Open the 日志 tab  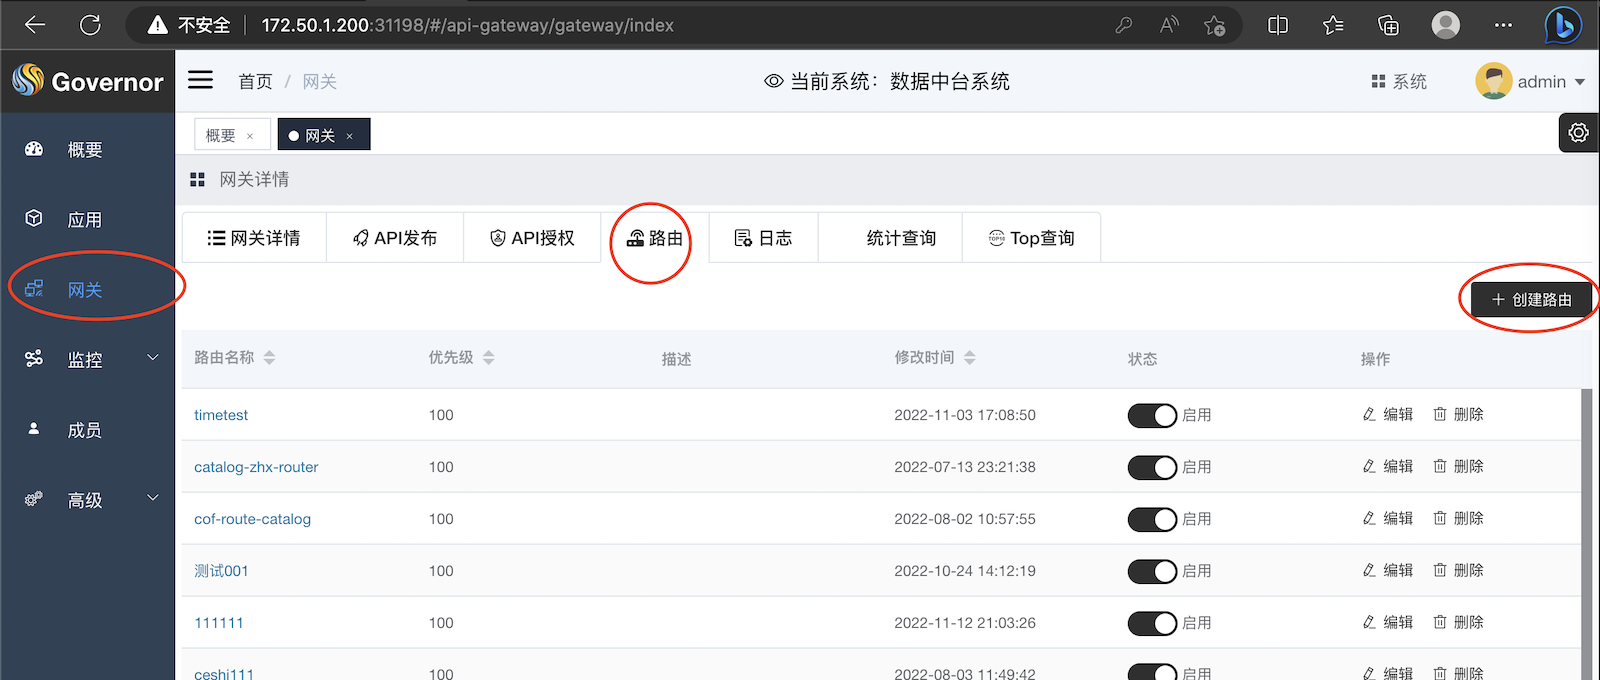tap(763, 238)
